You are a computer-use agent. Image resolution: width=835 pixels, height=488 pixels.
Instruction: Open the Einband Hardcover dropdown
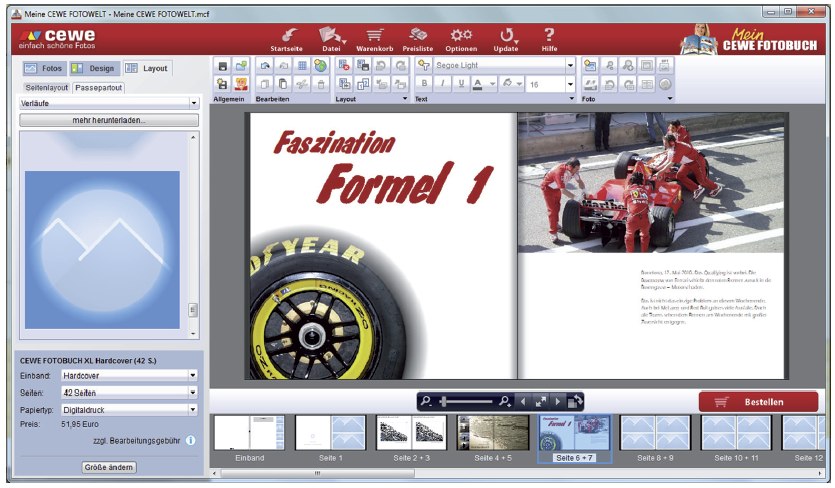click(x=193, y=376)
